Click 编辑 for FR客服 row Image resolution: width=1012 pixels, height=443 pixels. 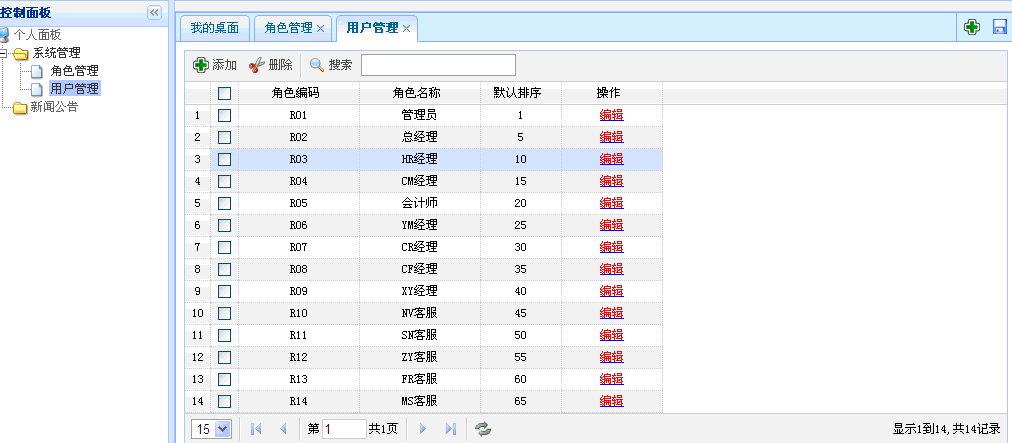coord(611,379)
